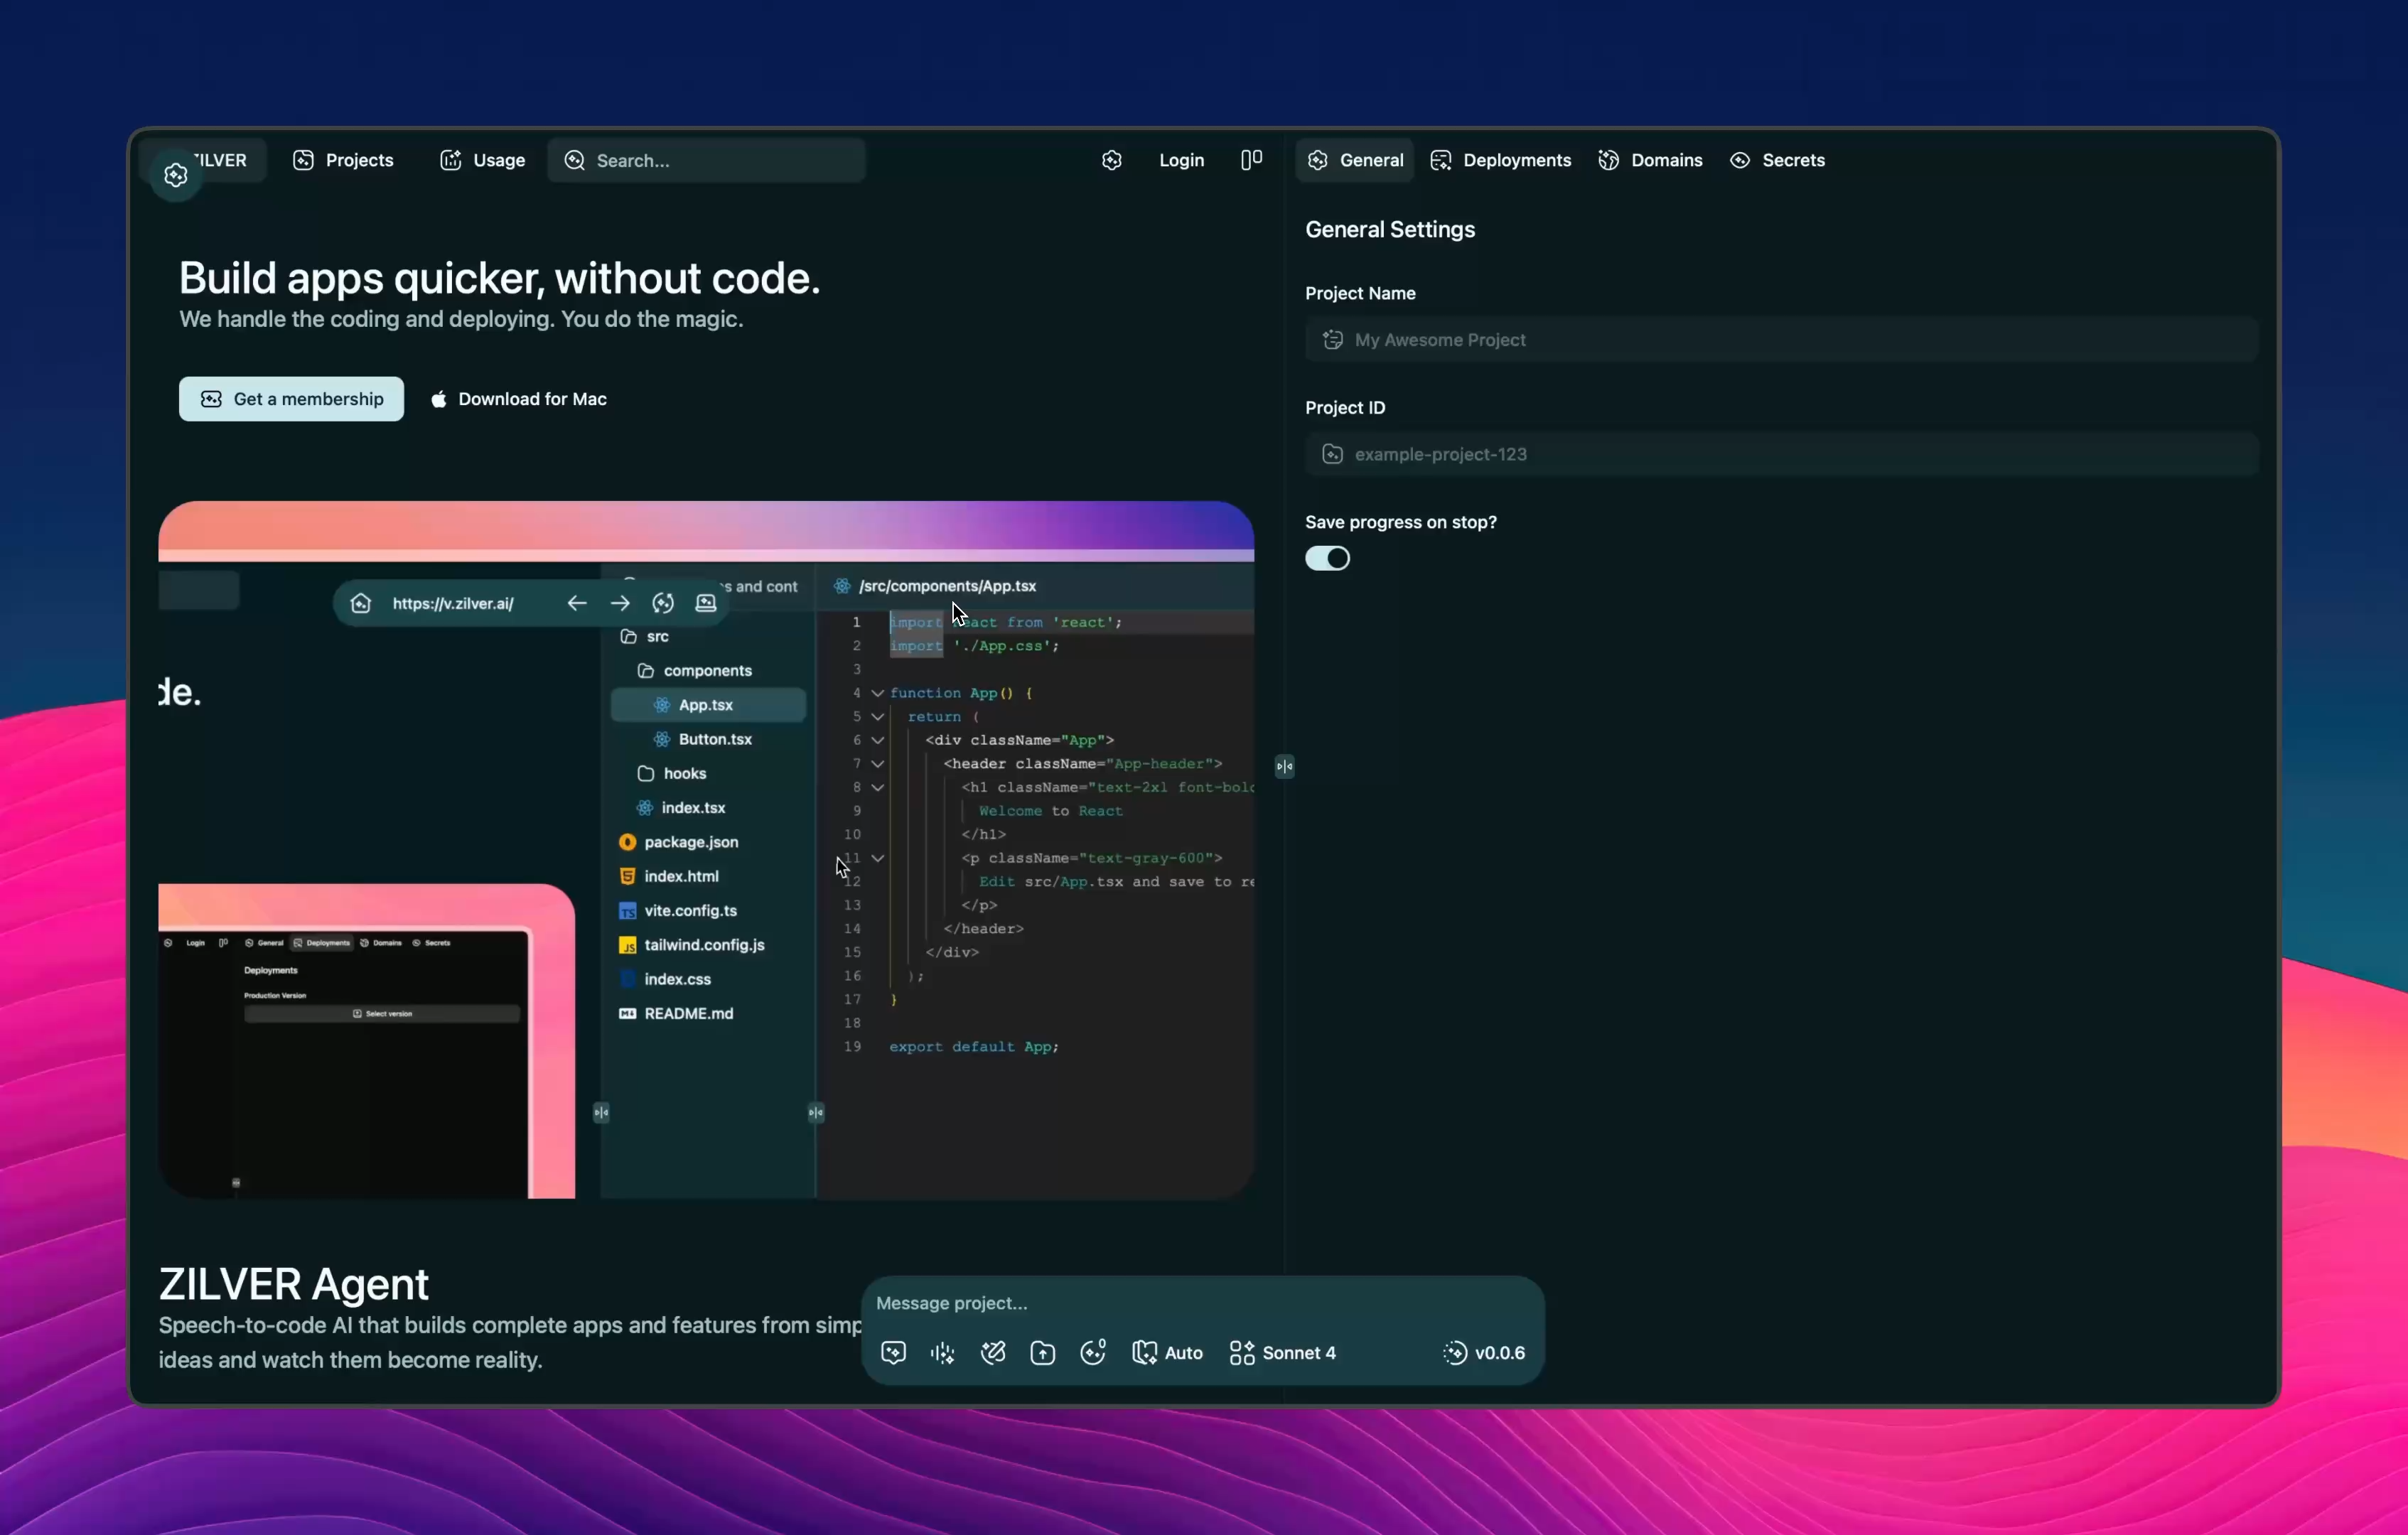The image size is (2408, 1535).
Task: Open the Usage page
Action: [483, 160]
